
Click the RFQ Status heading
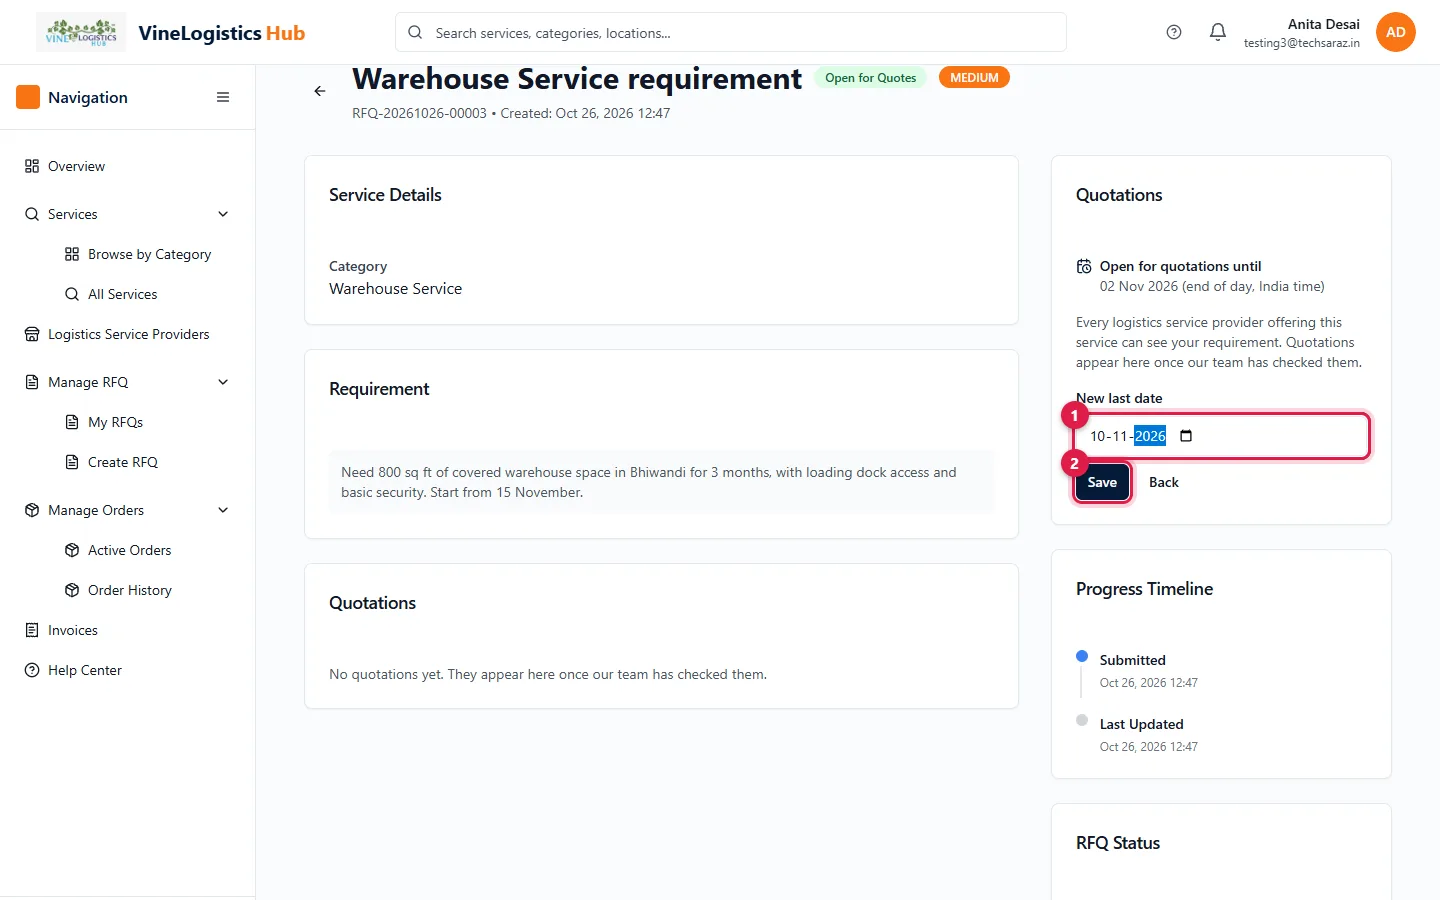(1118, 843)
